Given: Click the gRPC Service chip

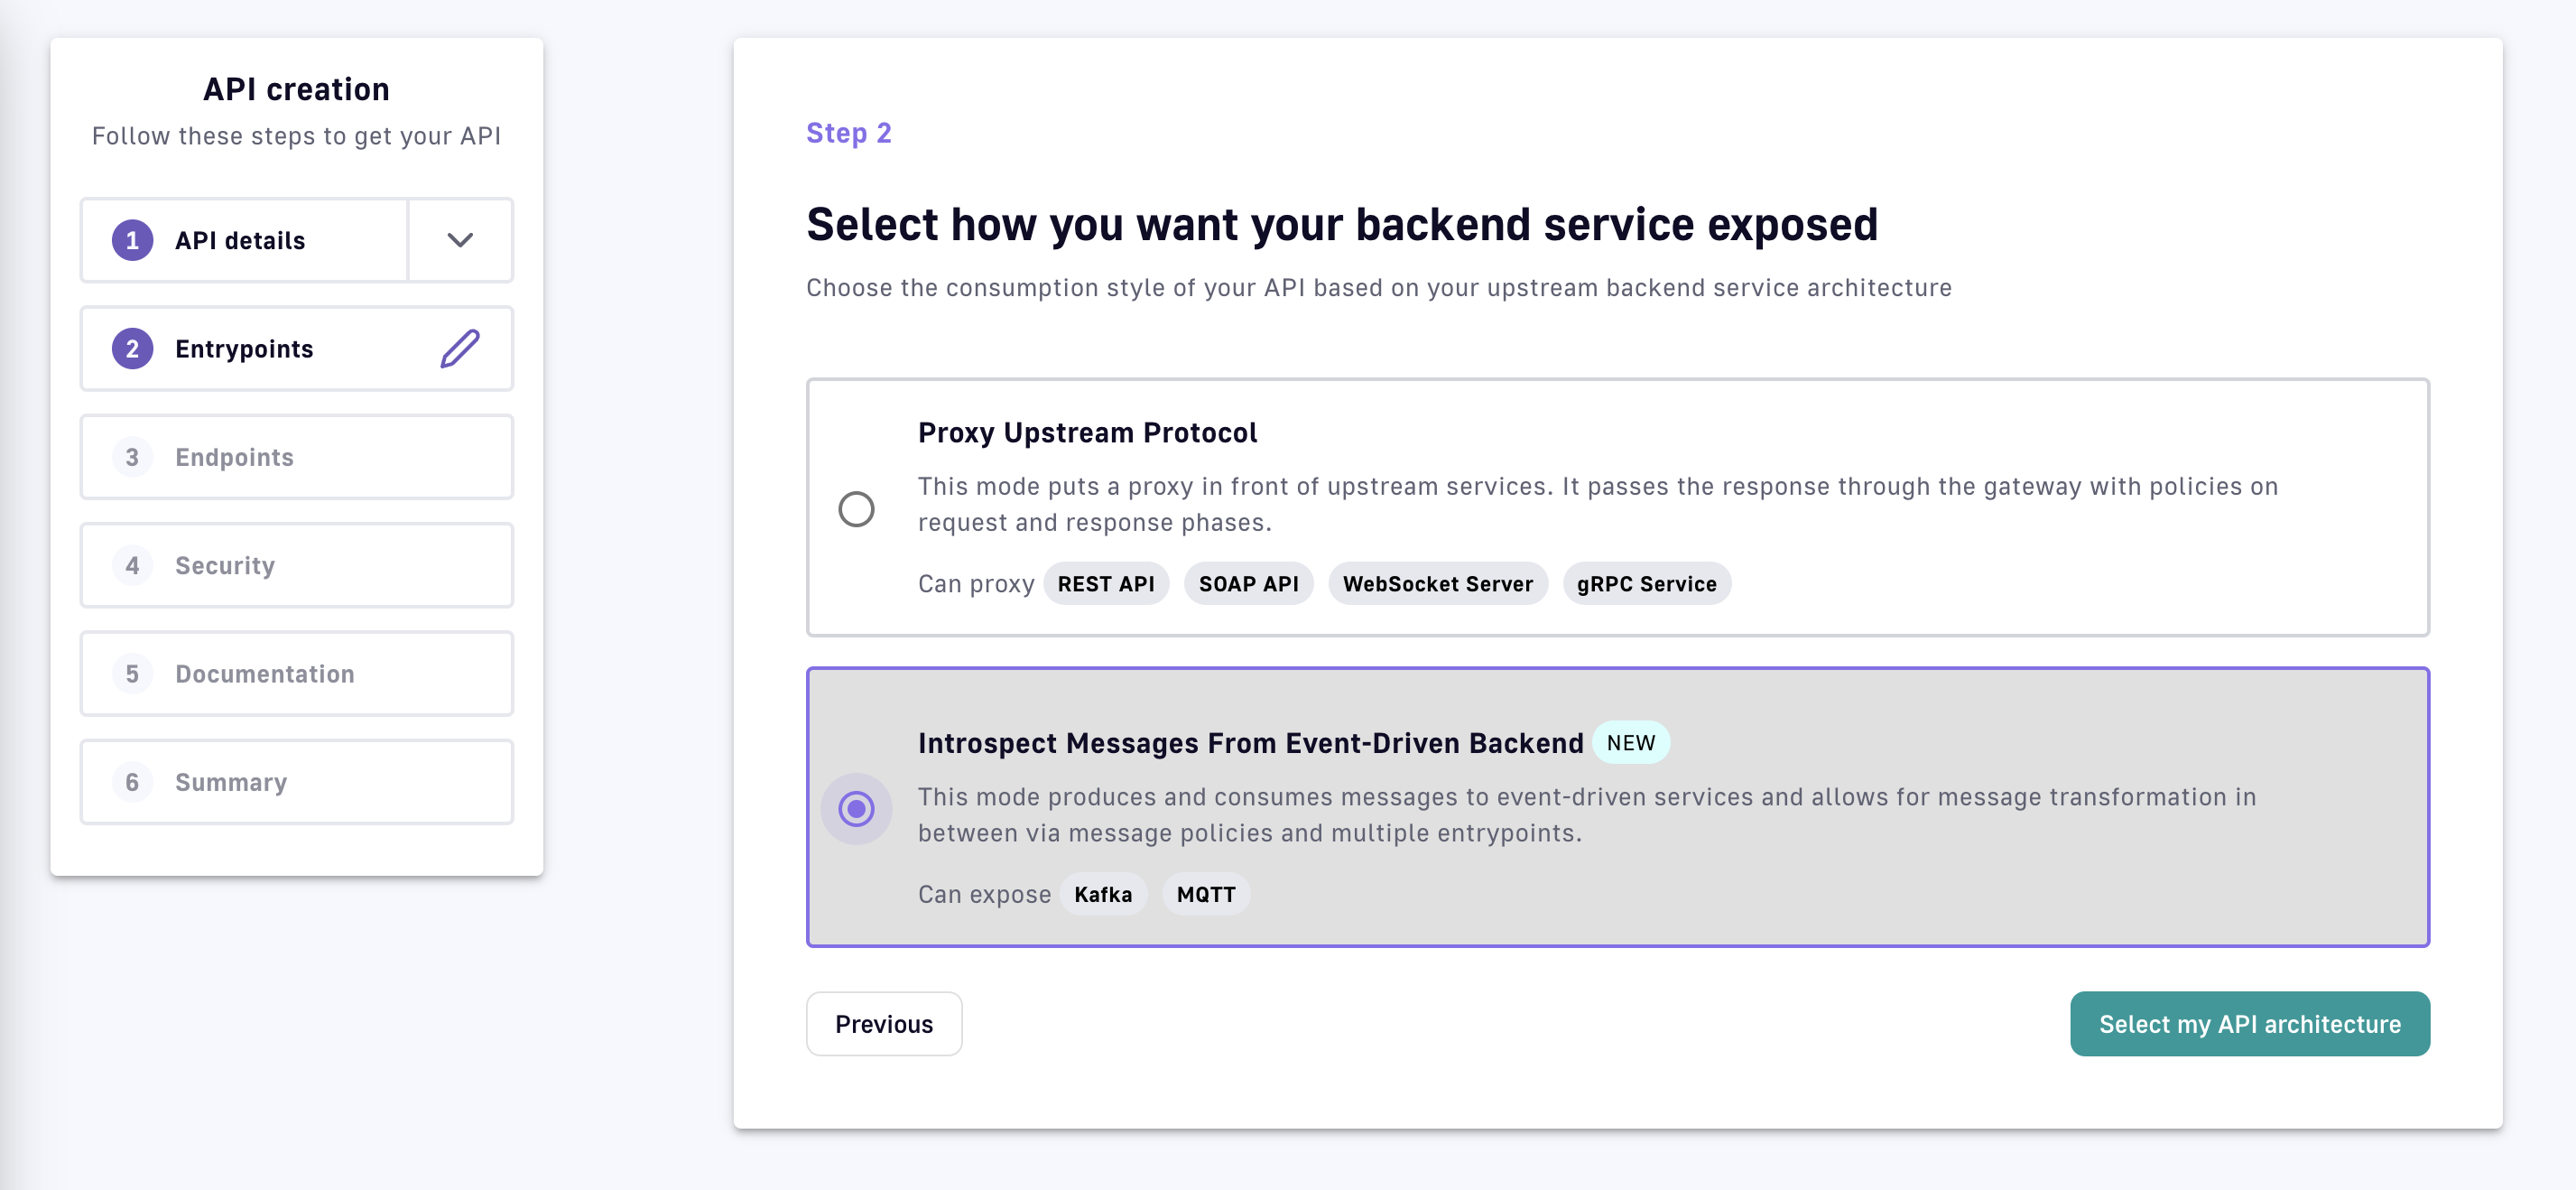Looking at the screenshot, I should 1646,584.
